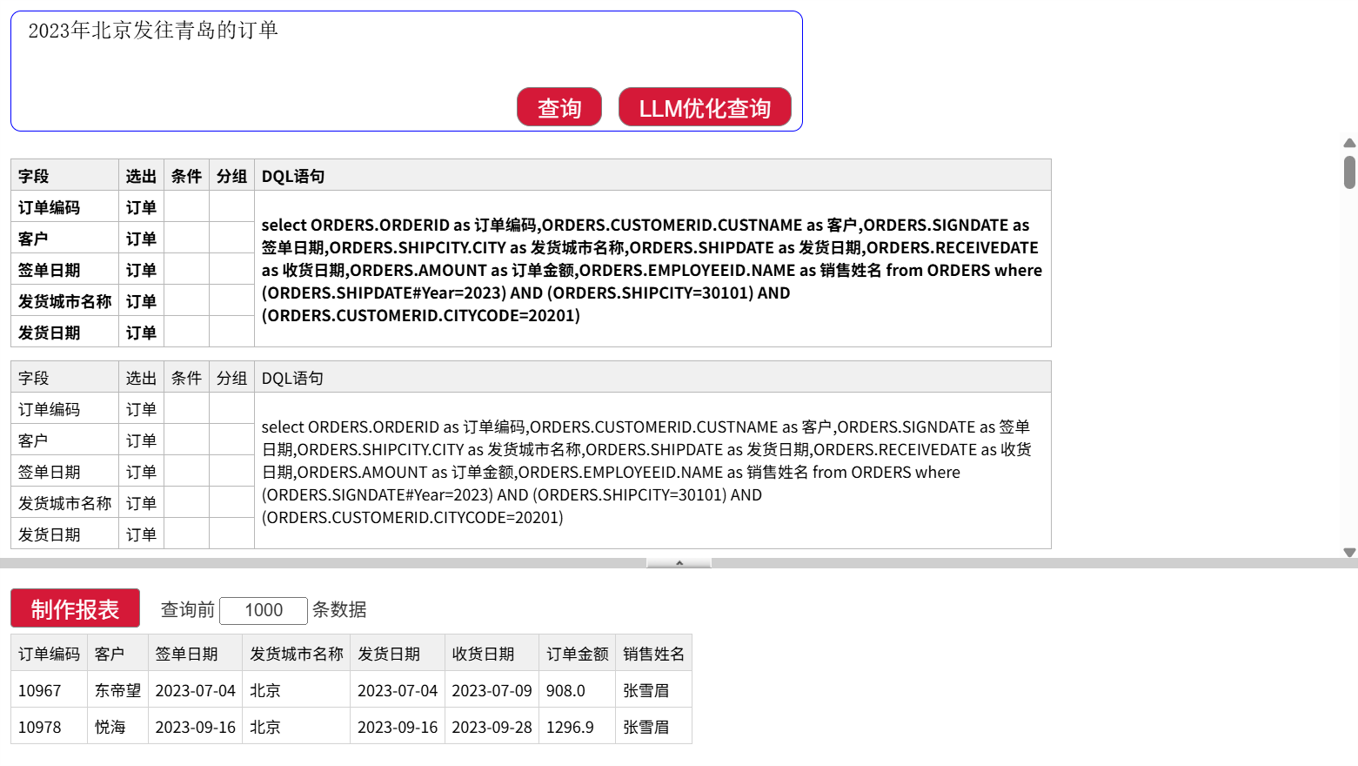Click the 查询 button
This screenshot has width=1358, height=766.
(559, 107)
